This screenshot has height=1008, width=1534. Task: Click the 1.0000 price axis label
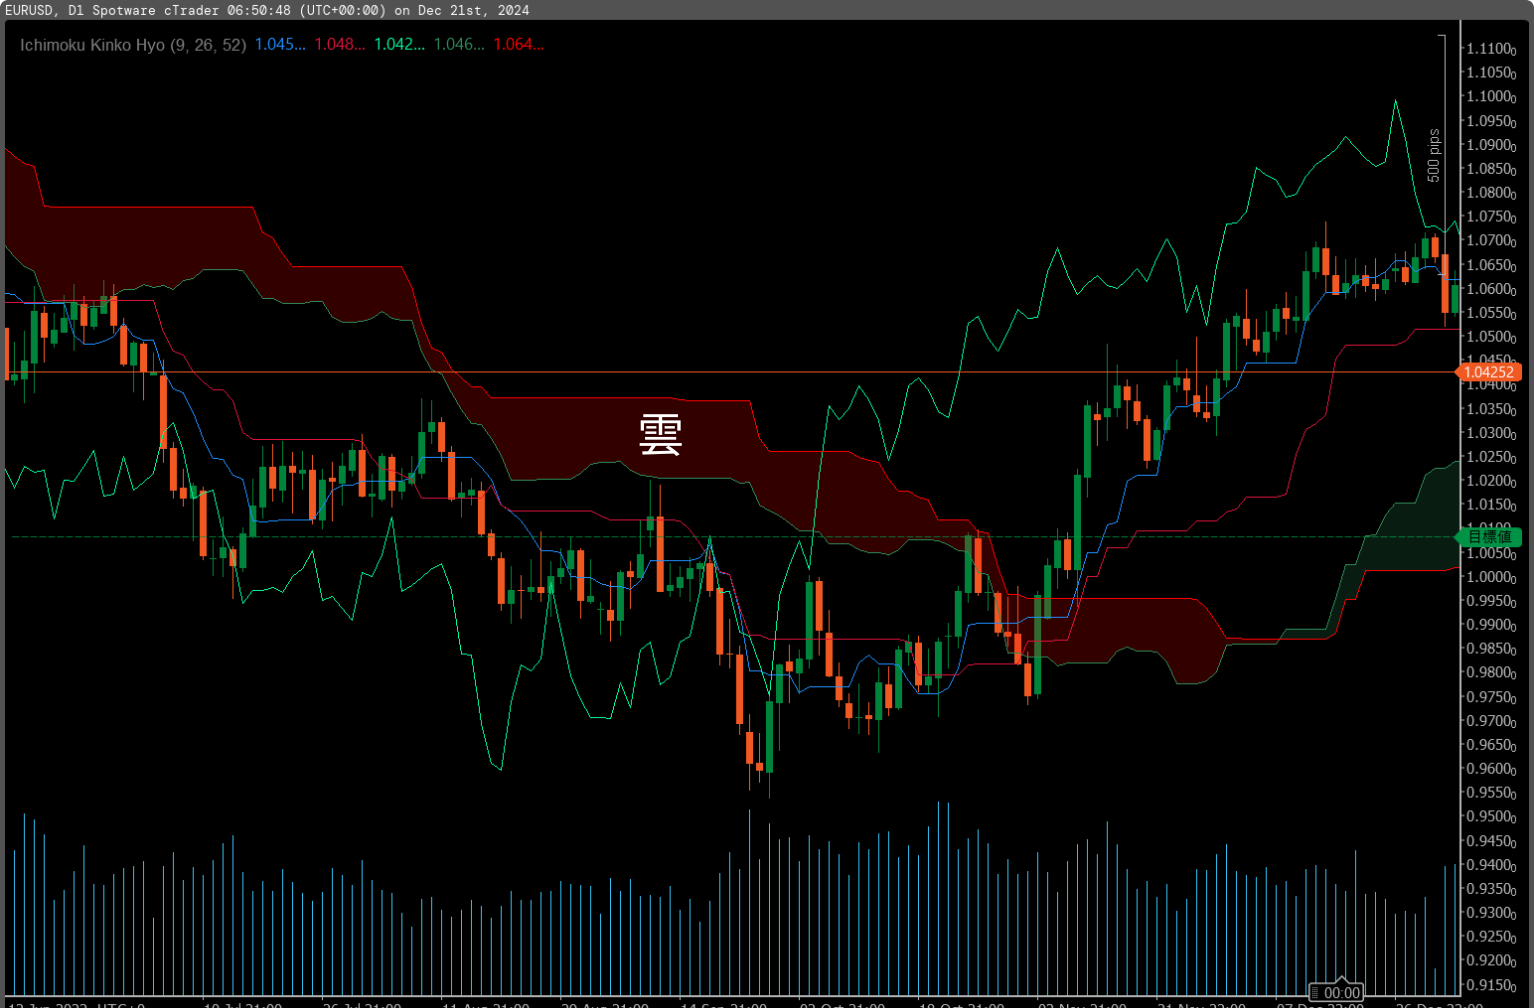1492,577
